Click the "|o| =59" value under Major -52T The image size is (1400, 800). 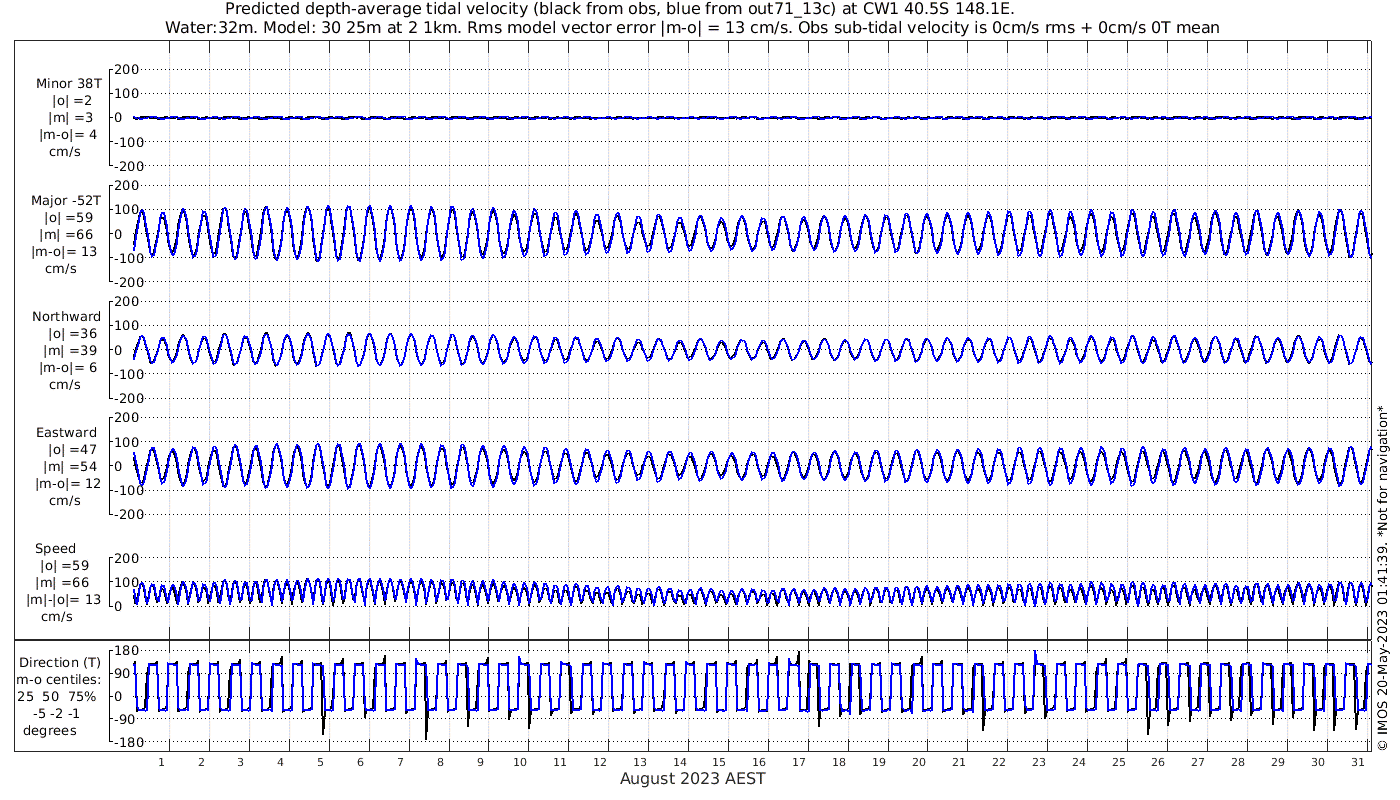click(68, 218)
